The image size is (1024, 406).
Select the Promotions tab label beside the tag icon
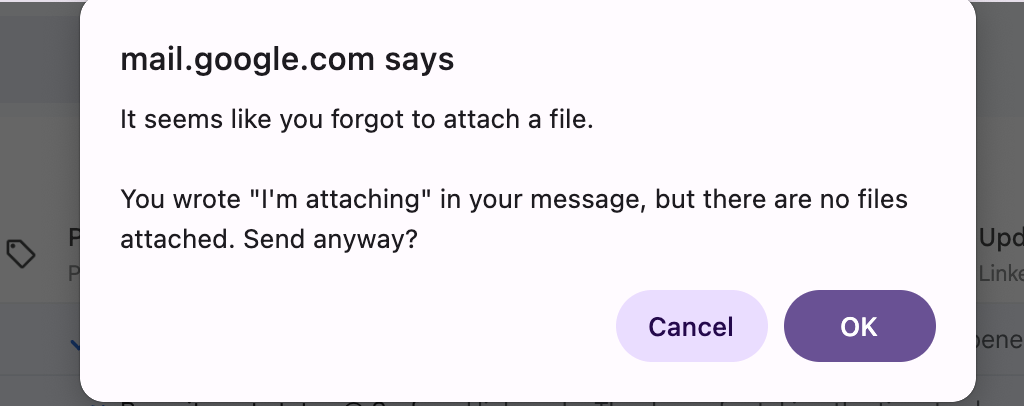tap(73, 238)
